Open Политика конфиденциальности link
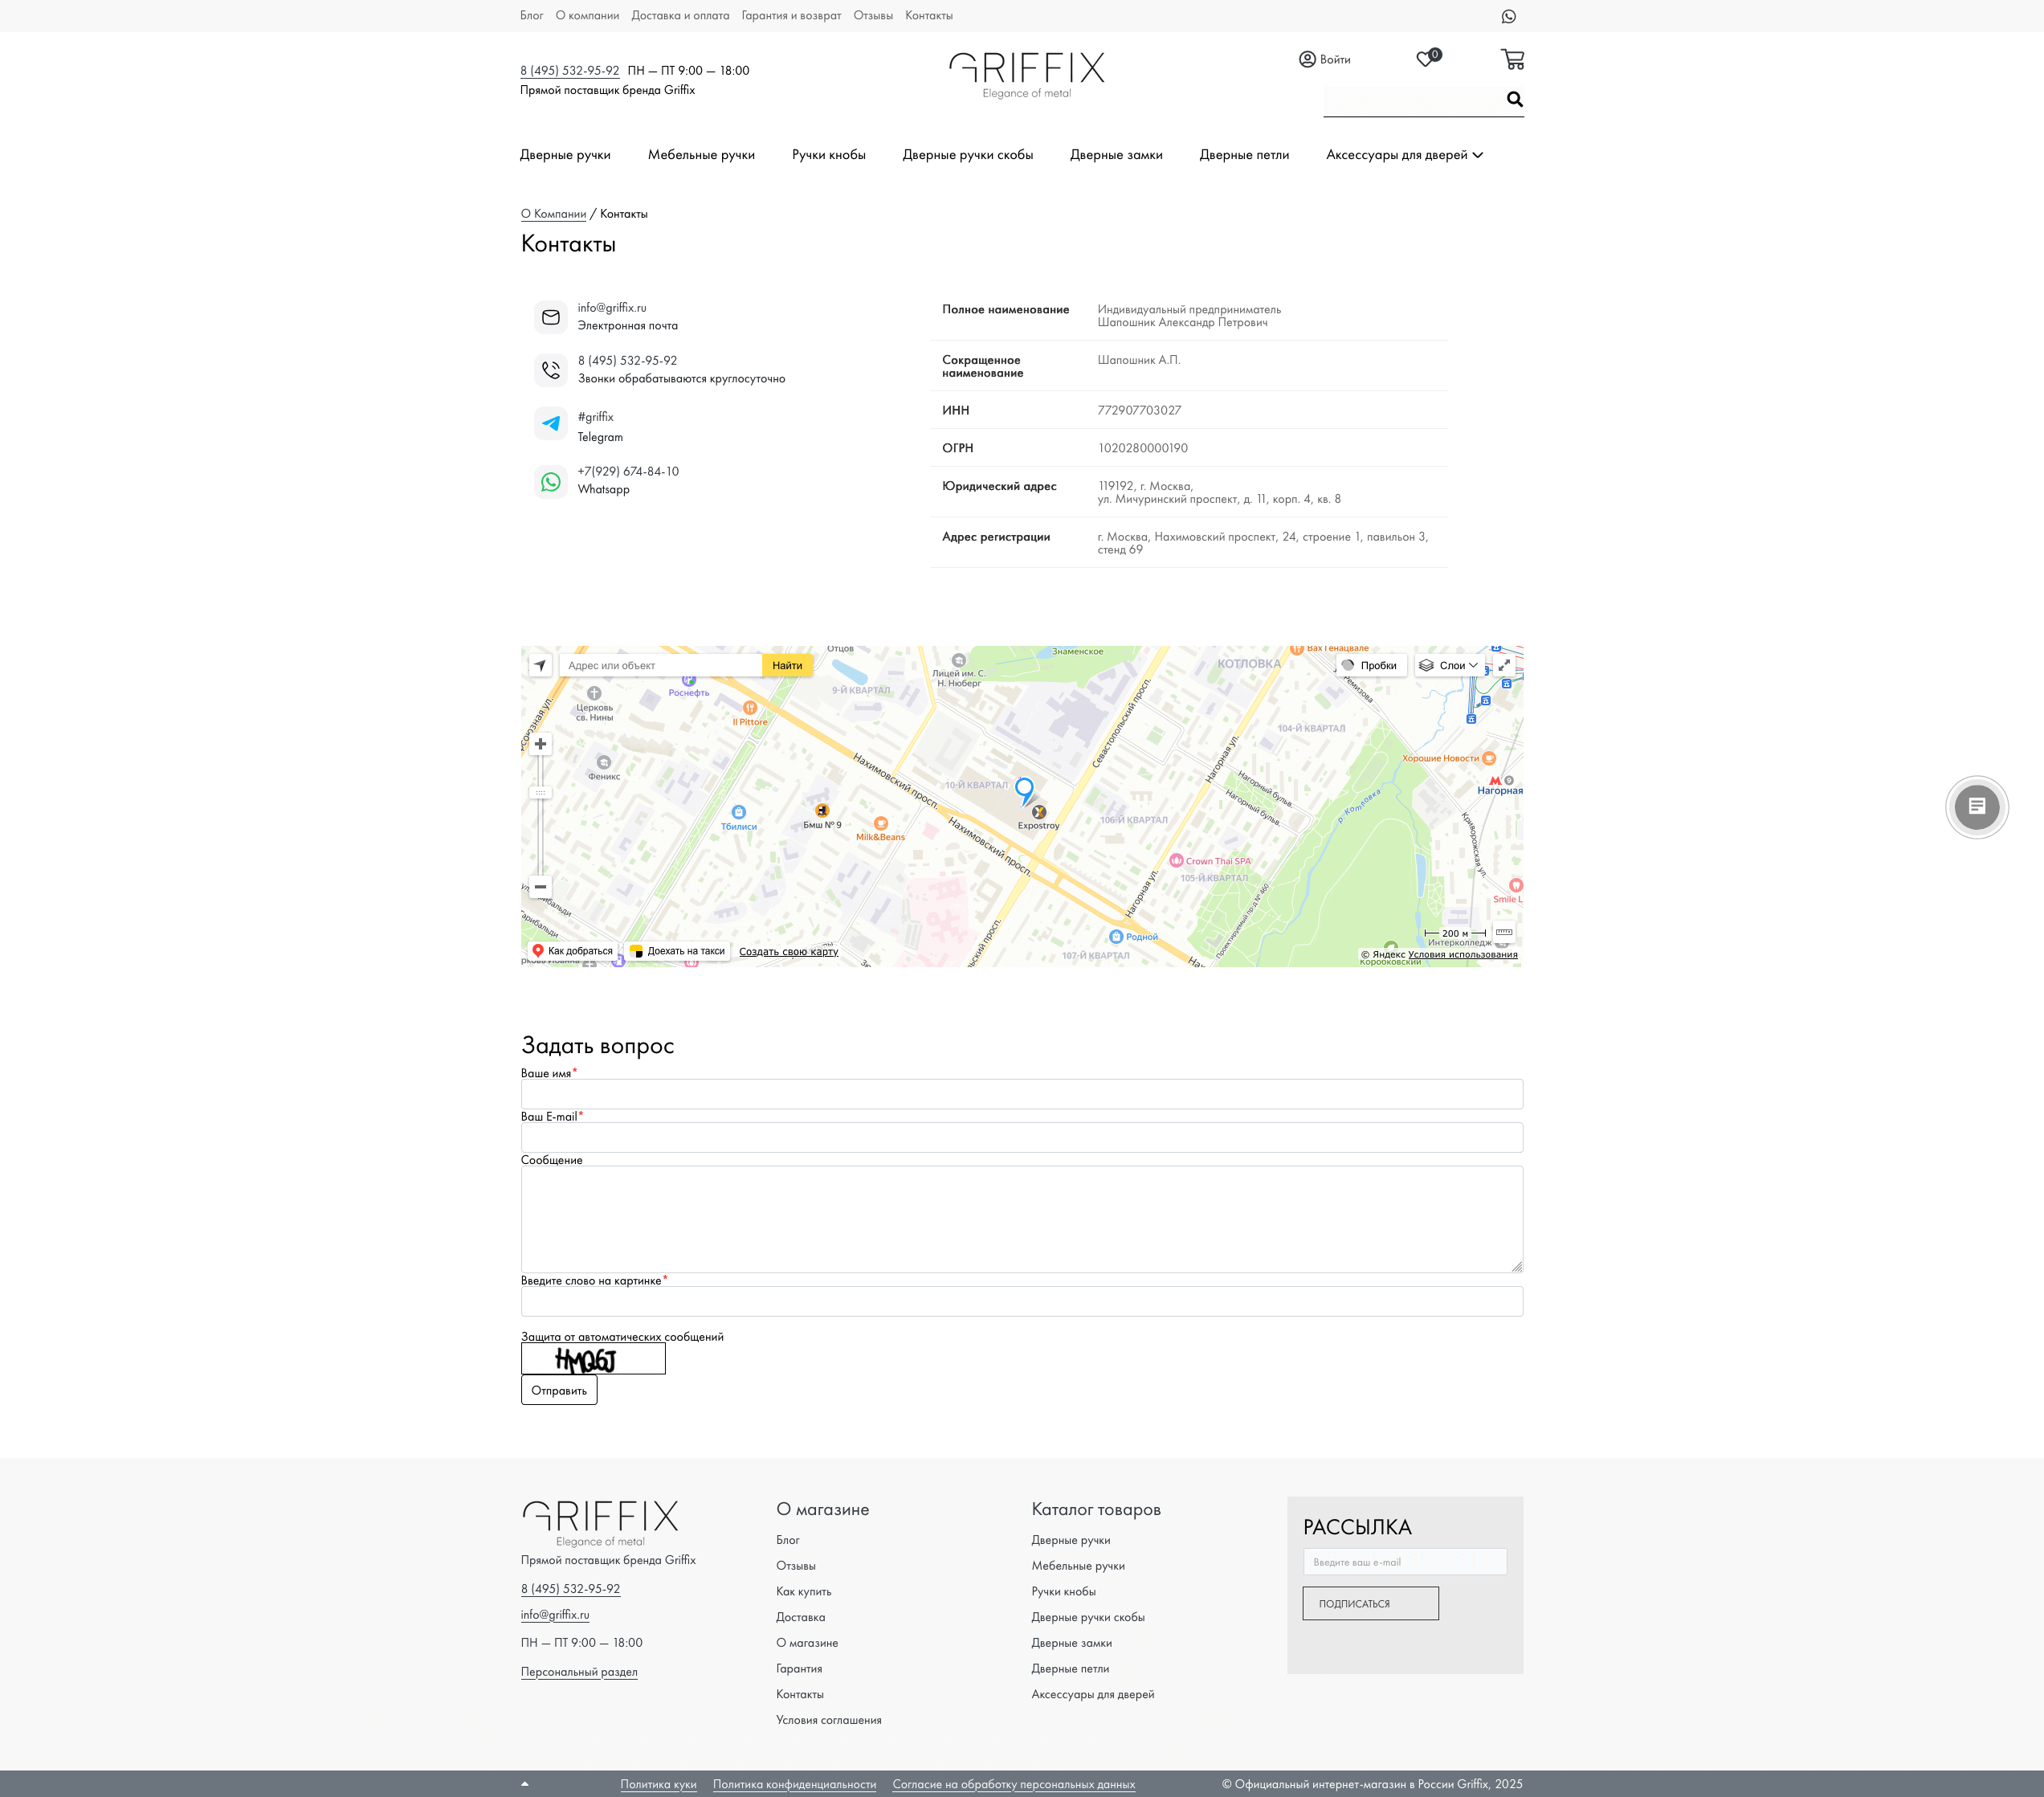Screen dimensions: 2044x1797 click(x=794, y=1784)
